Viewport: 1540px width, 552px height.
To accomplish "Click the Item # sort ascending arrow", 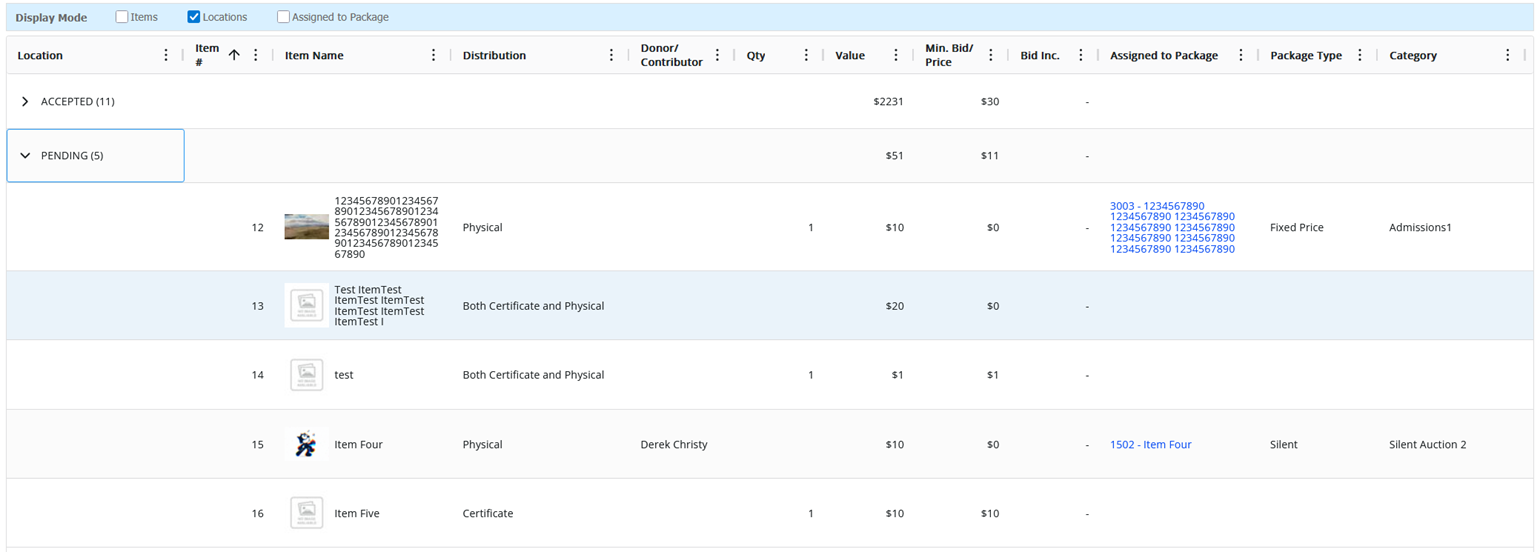I will [x=234, y=56].
